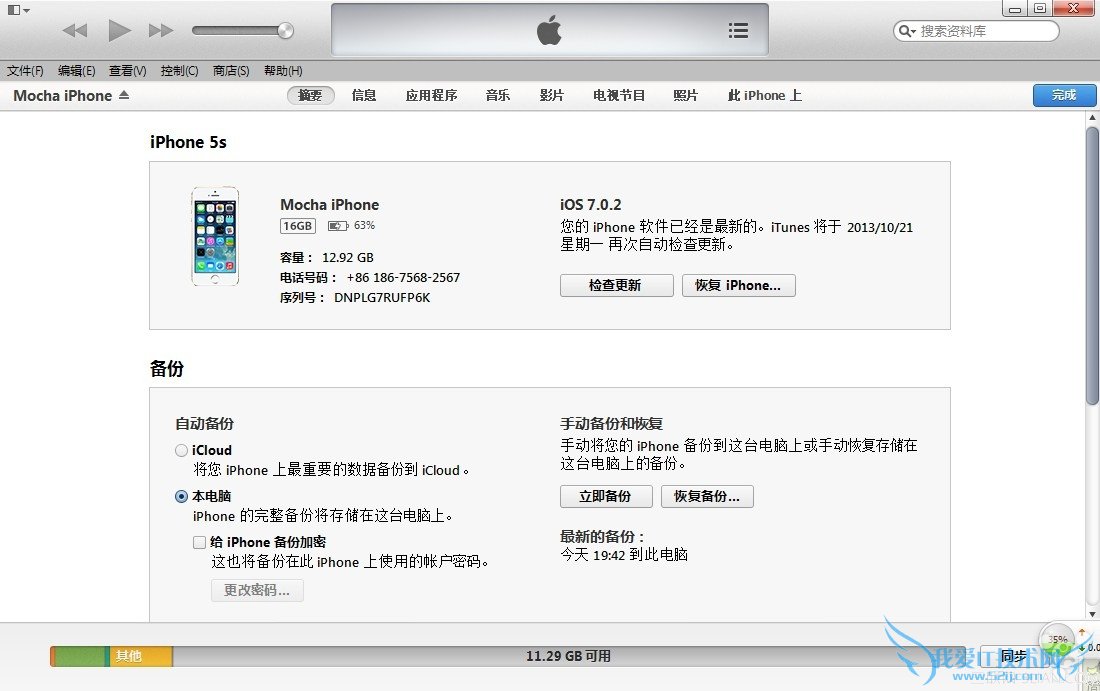Click the phone number +86 186-7568-2567
1100x691 pixels.
(403, 278)
